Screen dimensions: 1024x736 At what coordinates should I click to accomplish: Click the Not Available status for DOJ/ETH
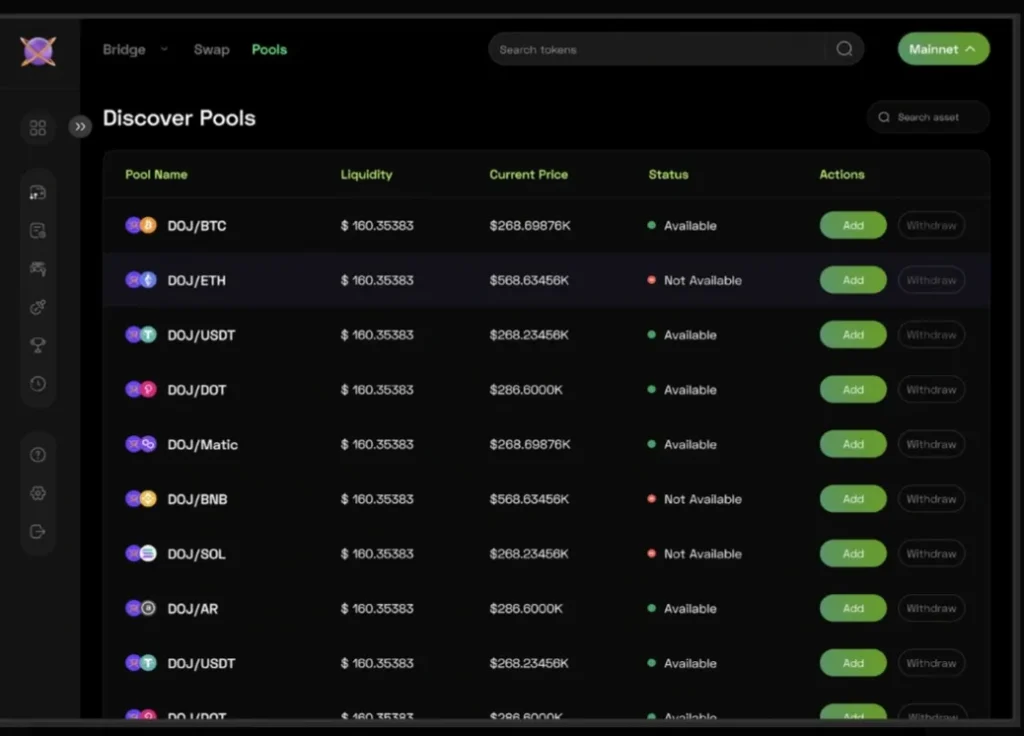point(694,280)
